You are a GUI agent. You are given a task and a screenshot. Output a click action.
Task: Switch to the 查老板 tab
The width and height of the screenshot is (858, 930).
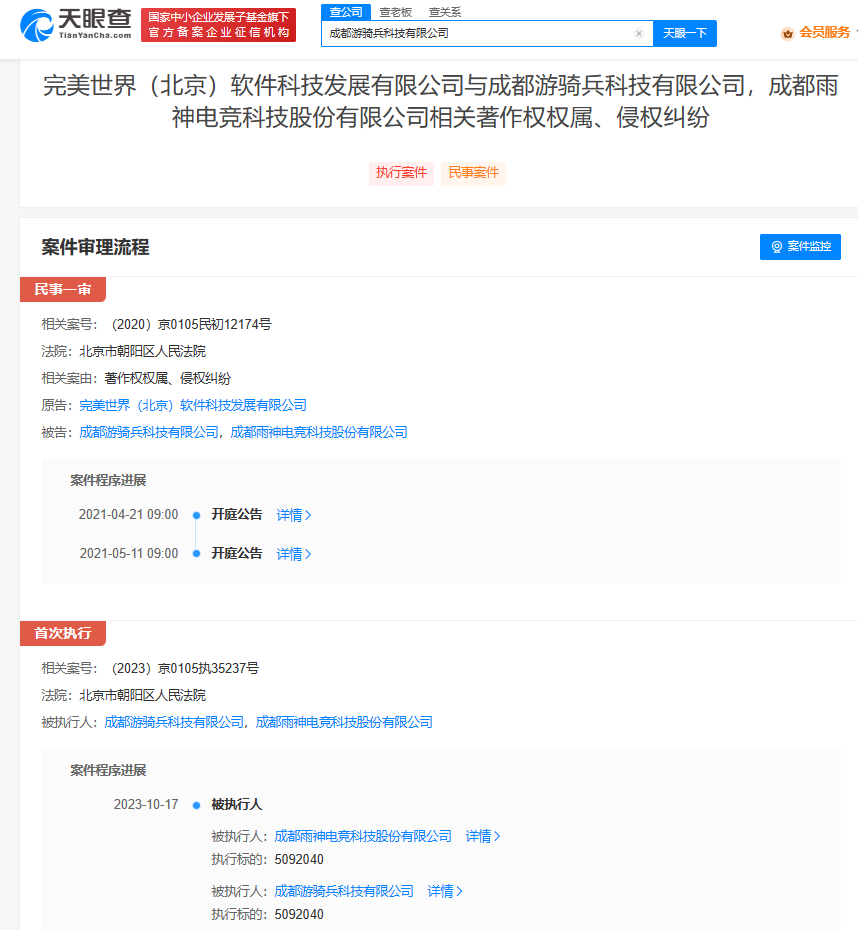(x=395, y=12)
